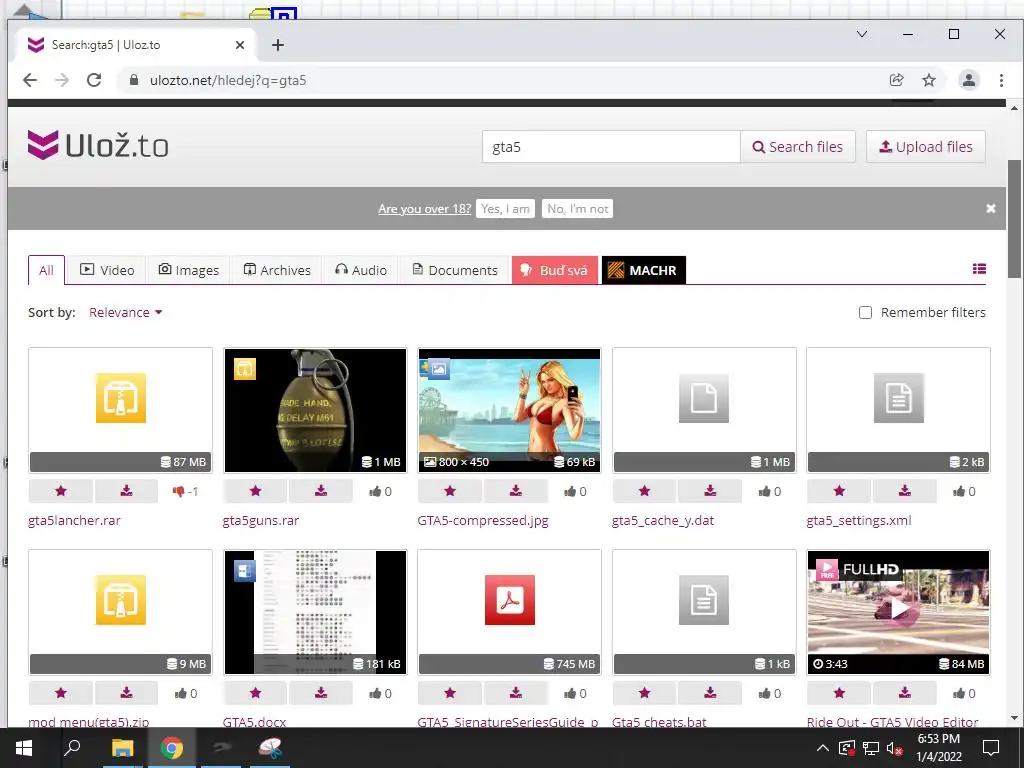
Task: Select the All tab
Action: tap(46, 270)
